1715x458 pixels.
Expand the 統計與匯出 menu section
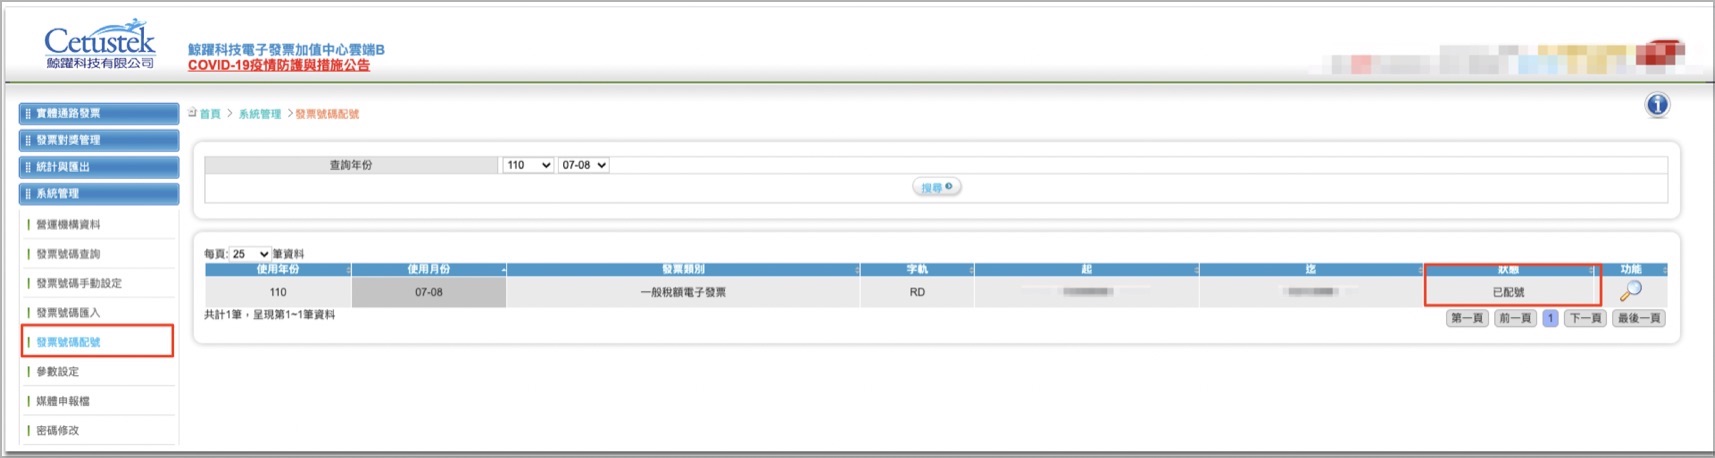pyautogui.click(x=99, y=167)
